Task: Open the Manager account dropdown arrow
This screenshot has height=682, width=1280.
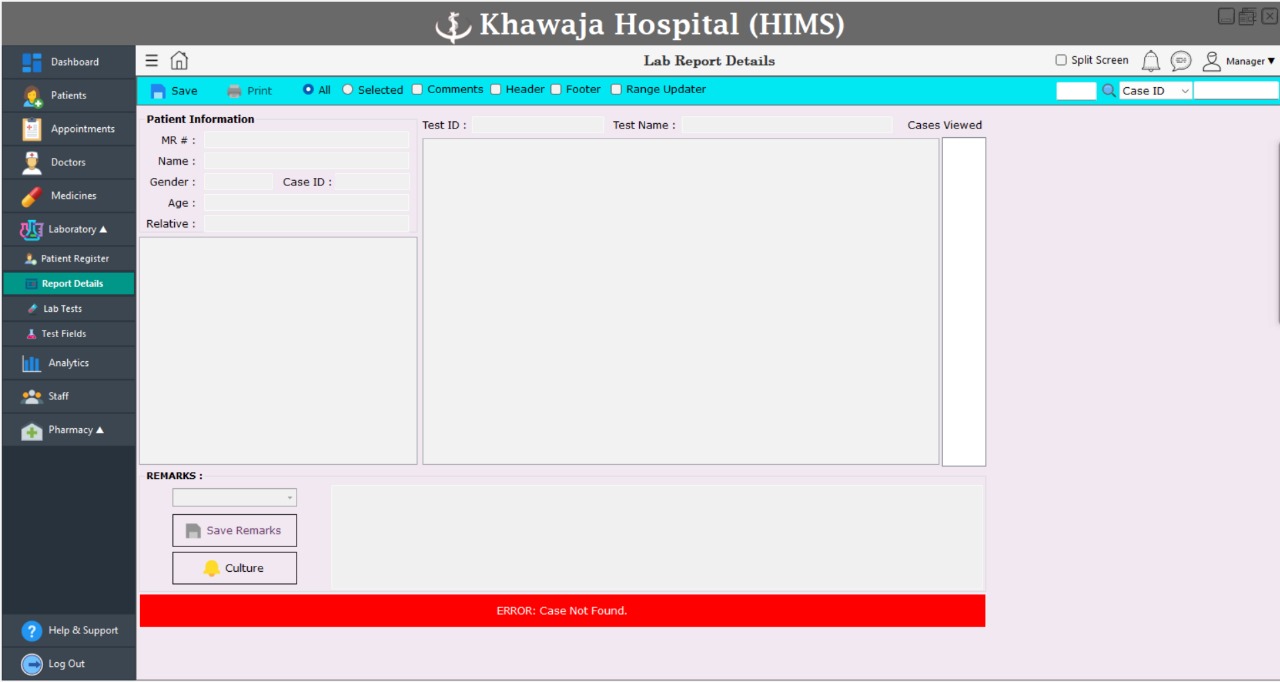Action: pyautogui.click(x=1271, y=61)
